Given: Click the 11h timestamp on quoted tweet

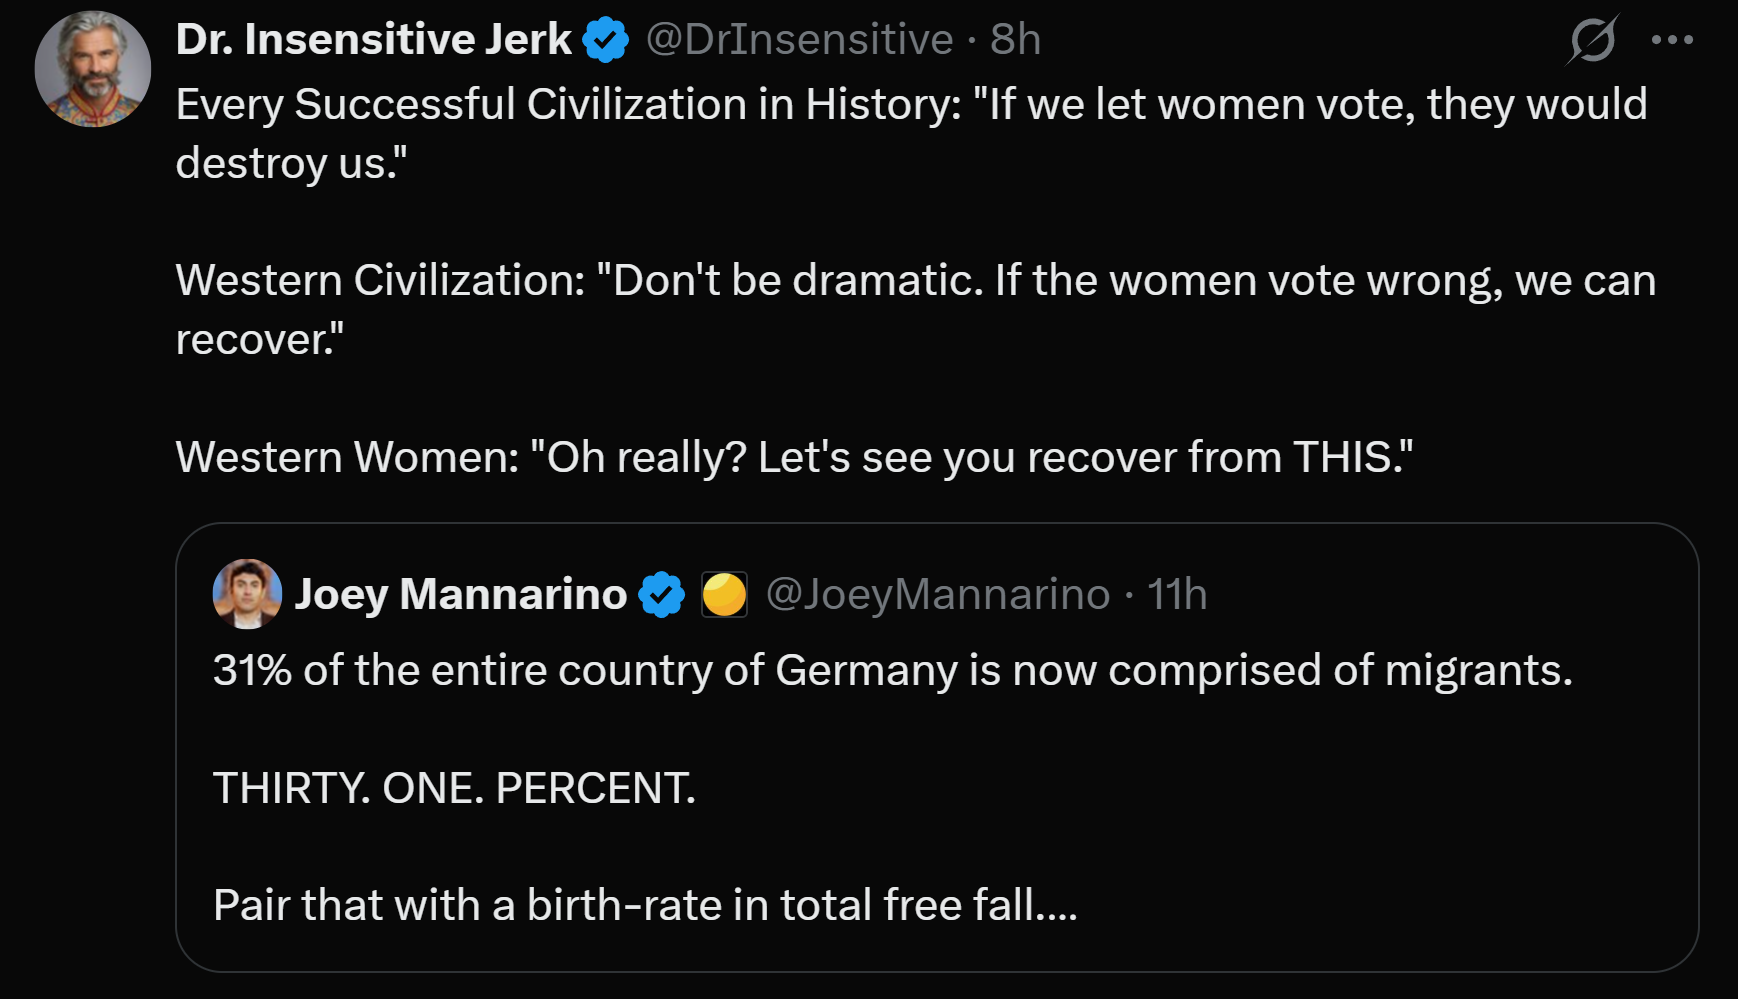Looking at the screenshot, I should tap(1177, 594).
